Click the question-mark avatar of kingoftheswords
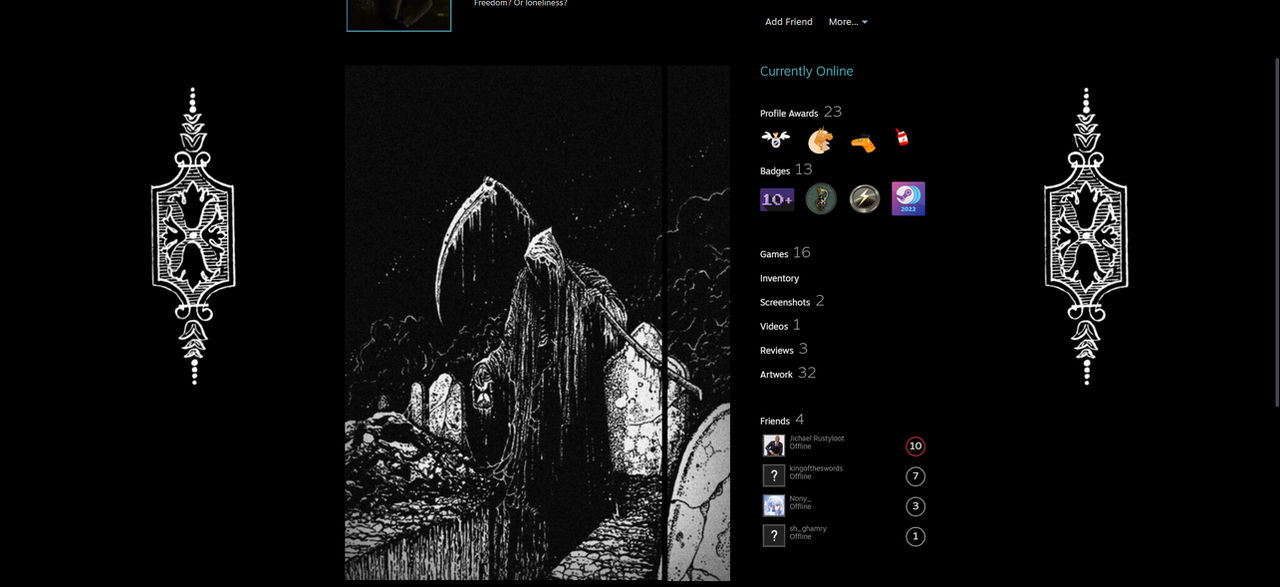Screen dimensions: 1280x587 pyautogui.click(x=774, y=476)
